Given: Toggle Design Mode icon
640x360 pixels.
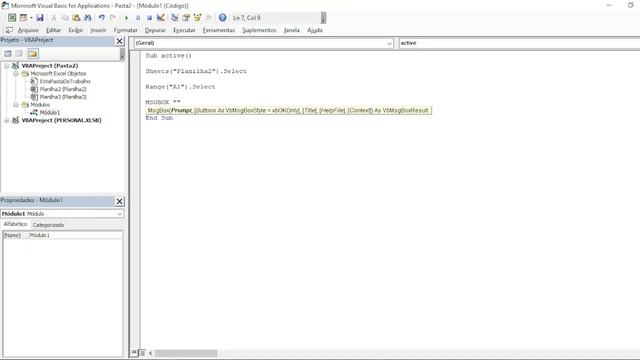Looking at the screenshot, I should point(161,18).
